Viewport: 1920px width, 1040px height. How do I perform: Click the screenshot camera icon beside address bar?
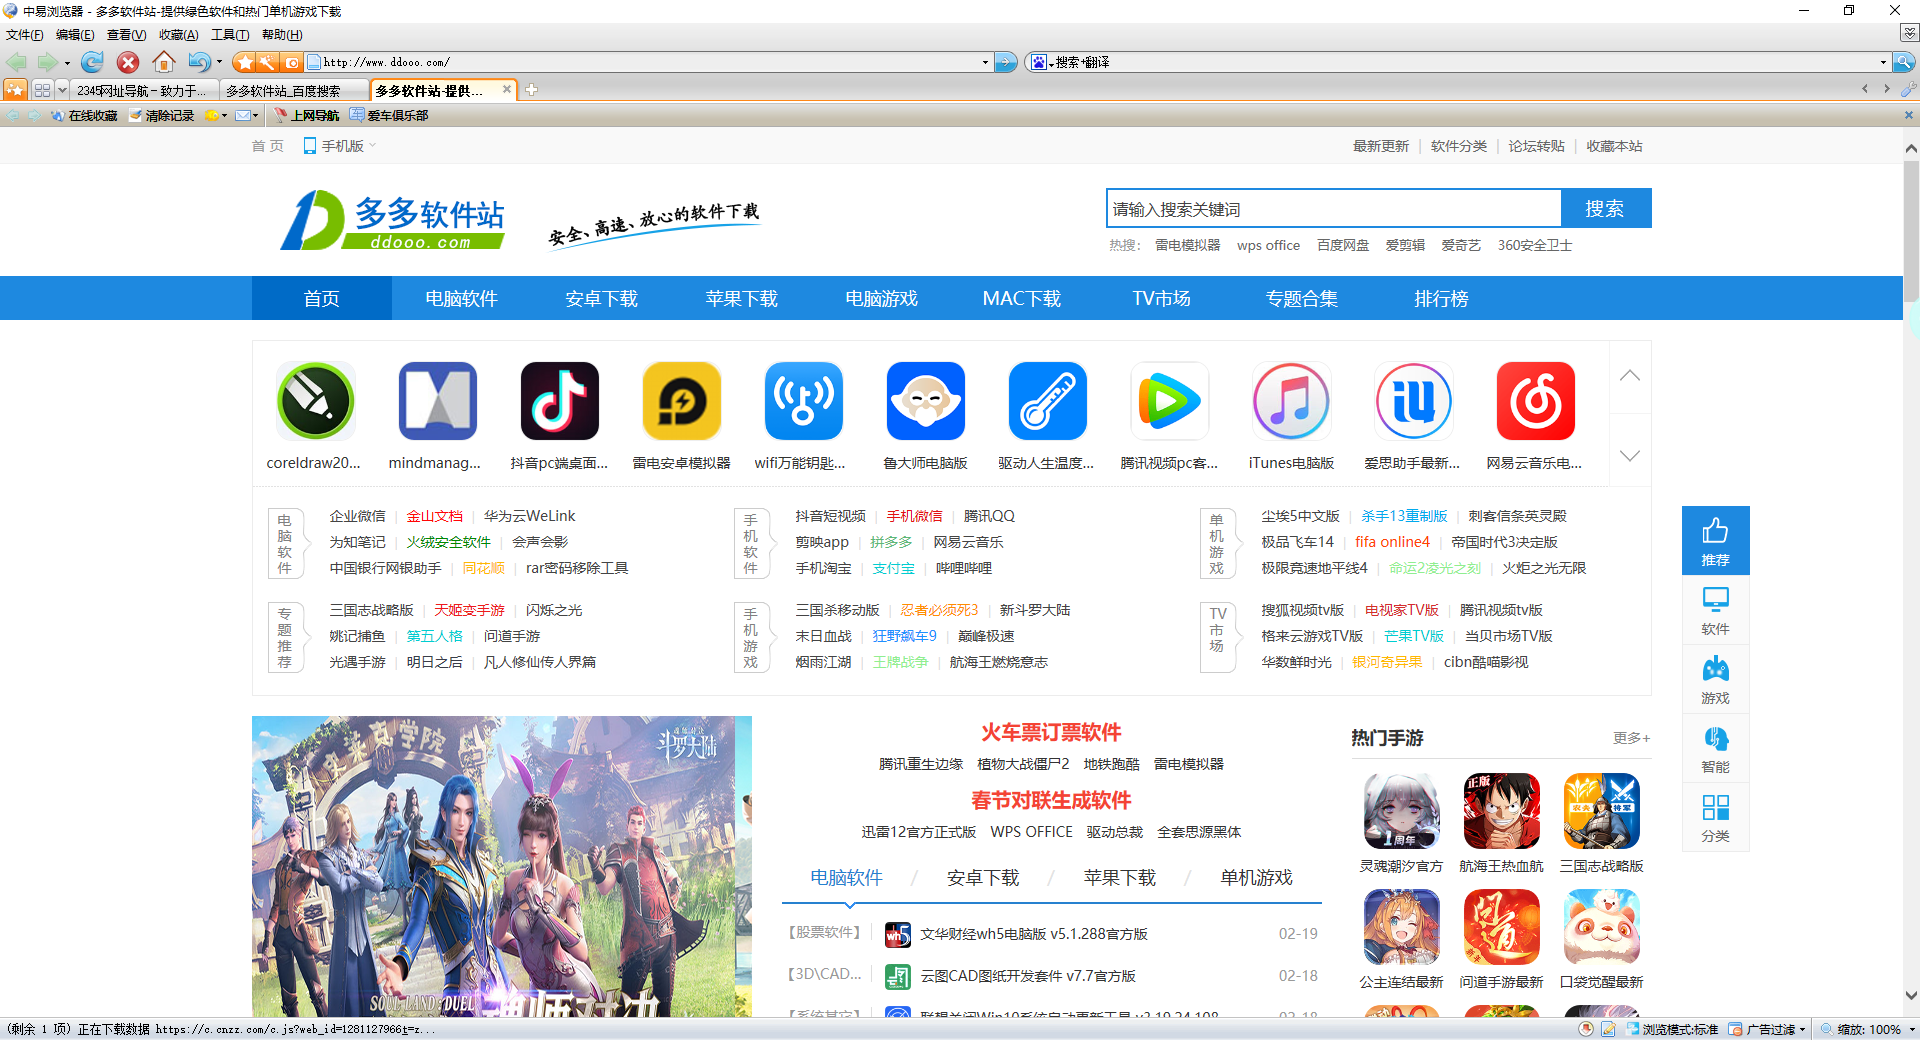[x=291, y=62]
